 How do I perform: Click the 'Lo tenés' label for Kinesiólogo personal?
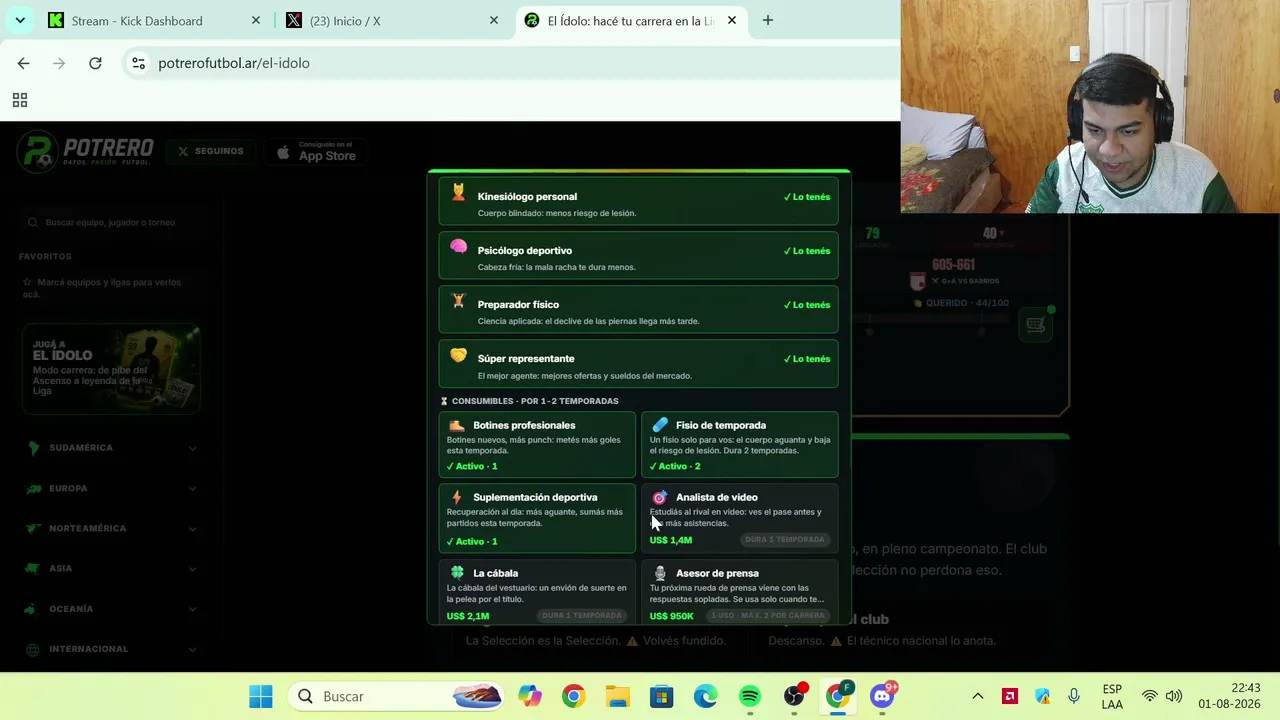pos(807,197)
